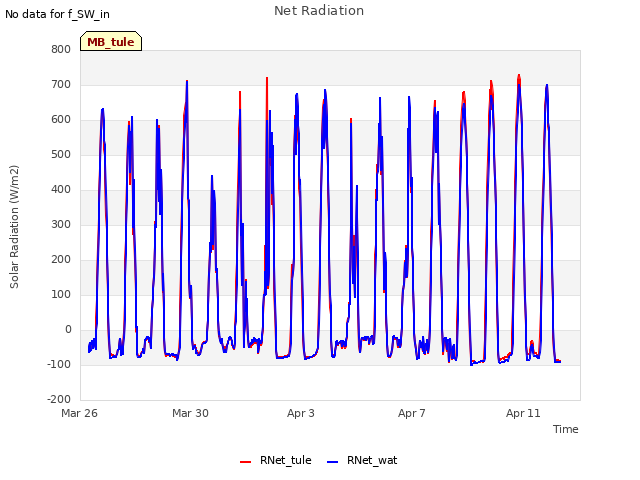This screenshot has height=480, width=640.
Task: Click the 100 y-axis tick label
Action: coord(61,294)
